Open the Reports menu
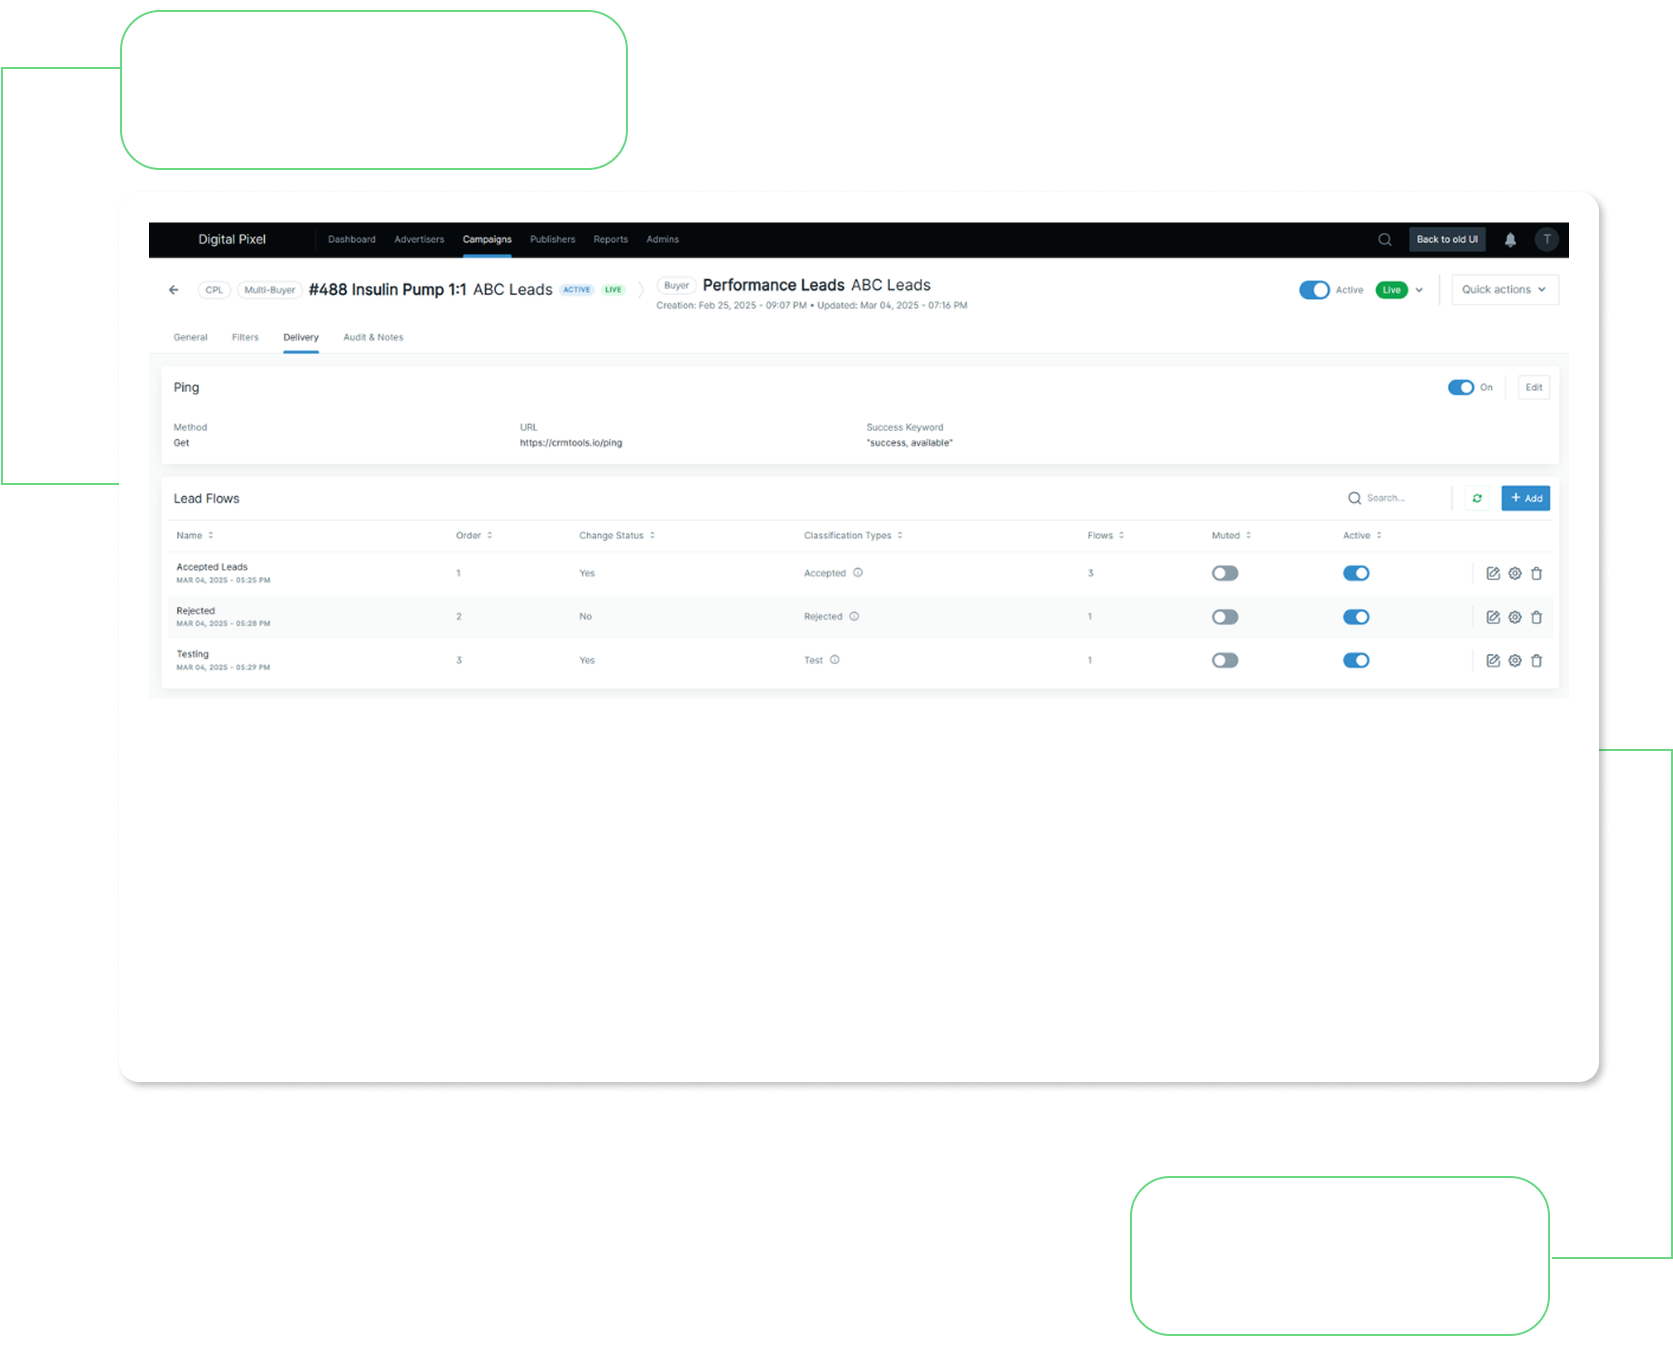Viewport: 1673px width, 1352px height. [611, 240]
